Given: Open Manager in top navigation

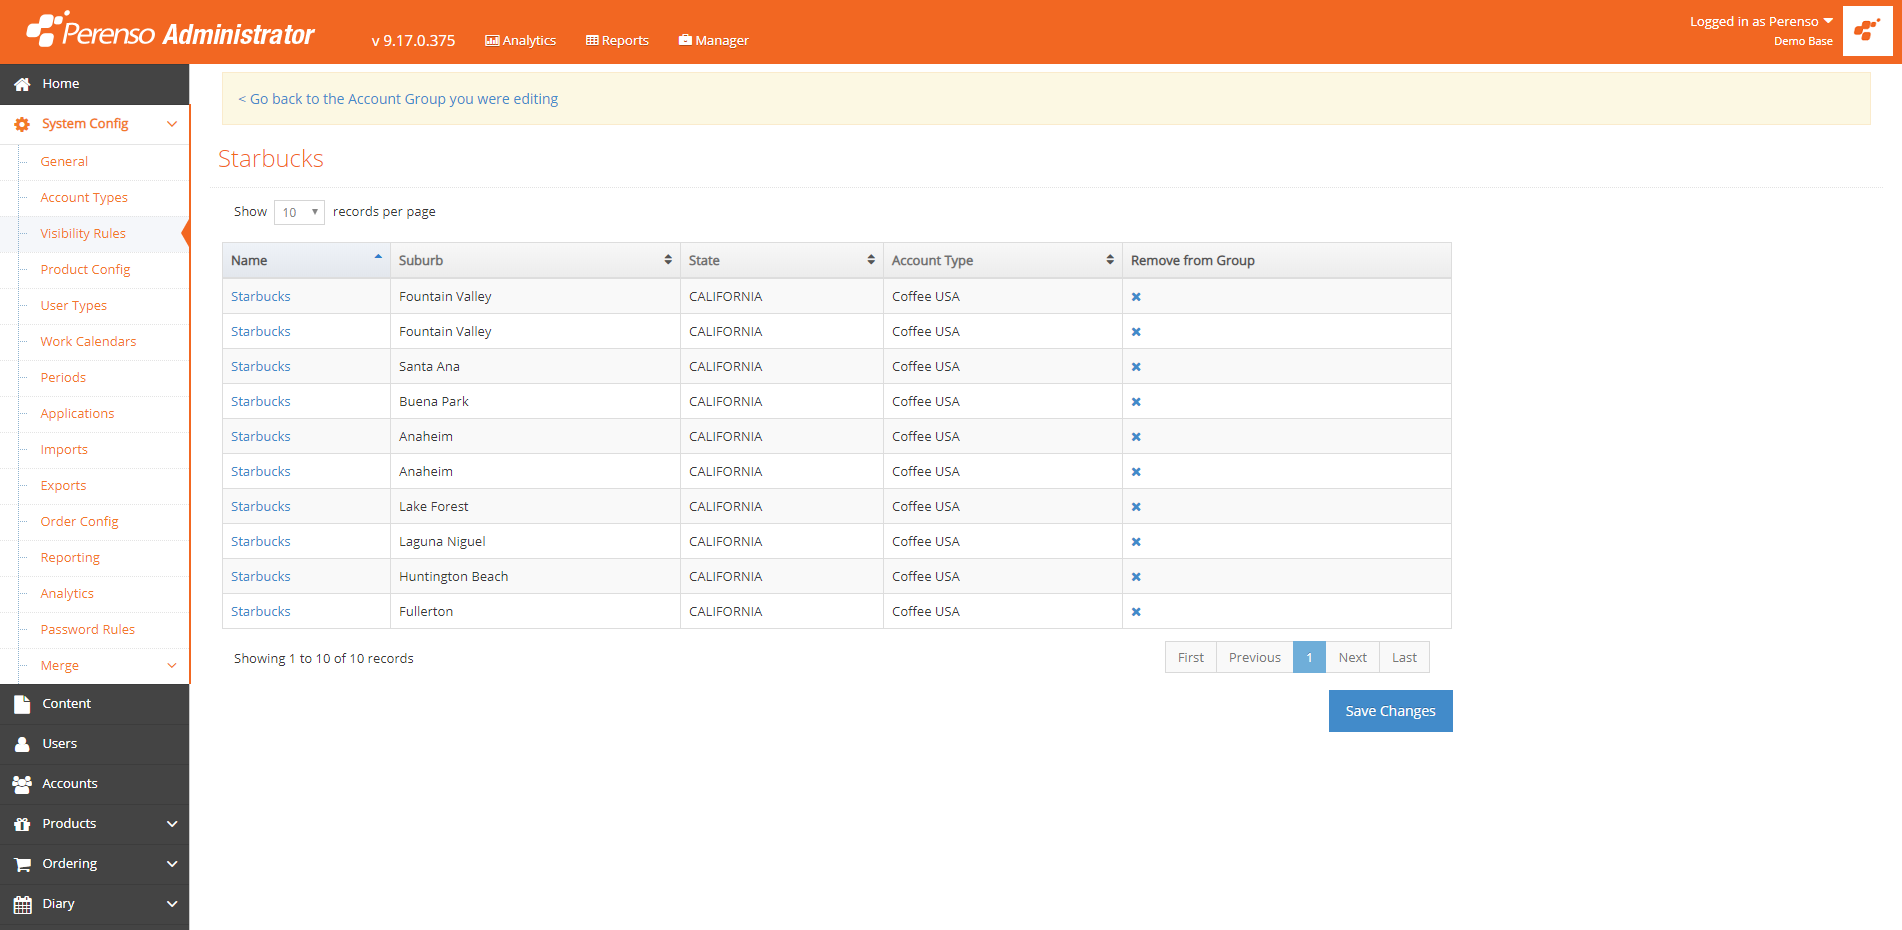Looking at the screenshot, I should tap(714, 41).
